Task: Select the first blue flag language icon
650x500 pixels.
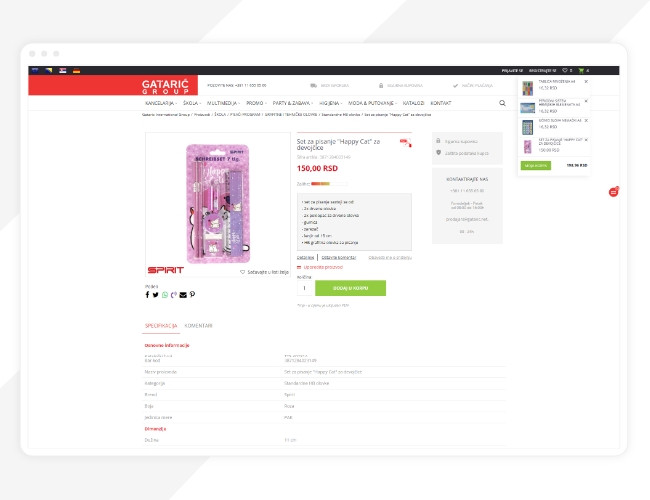Action: coord(35,70)
